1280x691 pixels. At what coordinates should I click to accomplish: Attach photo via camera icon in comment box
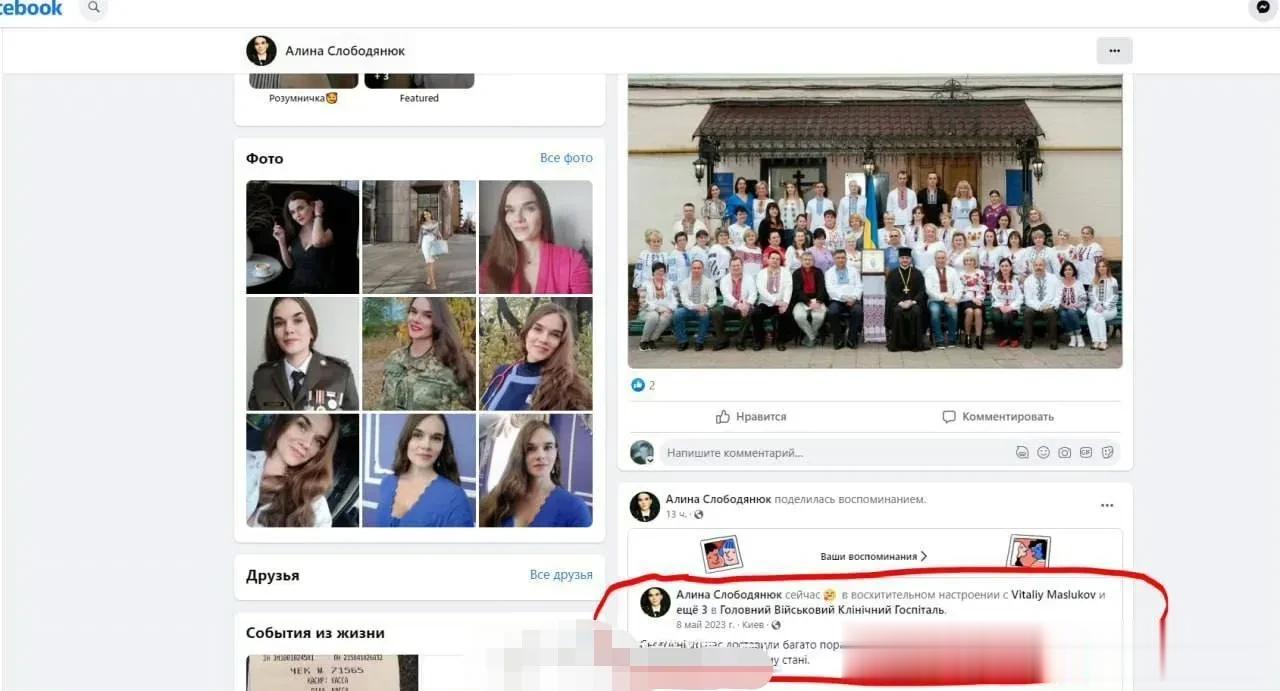(1065, 453)
